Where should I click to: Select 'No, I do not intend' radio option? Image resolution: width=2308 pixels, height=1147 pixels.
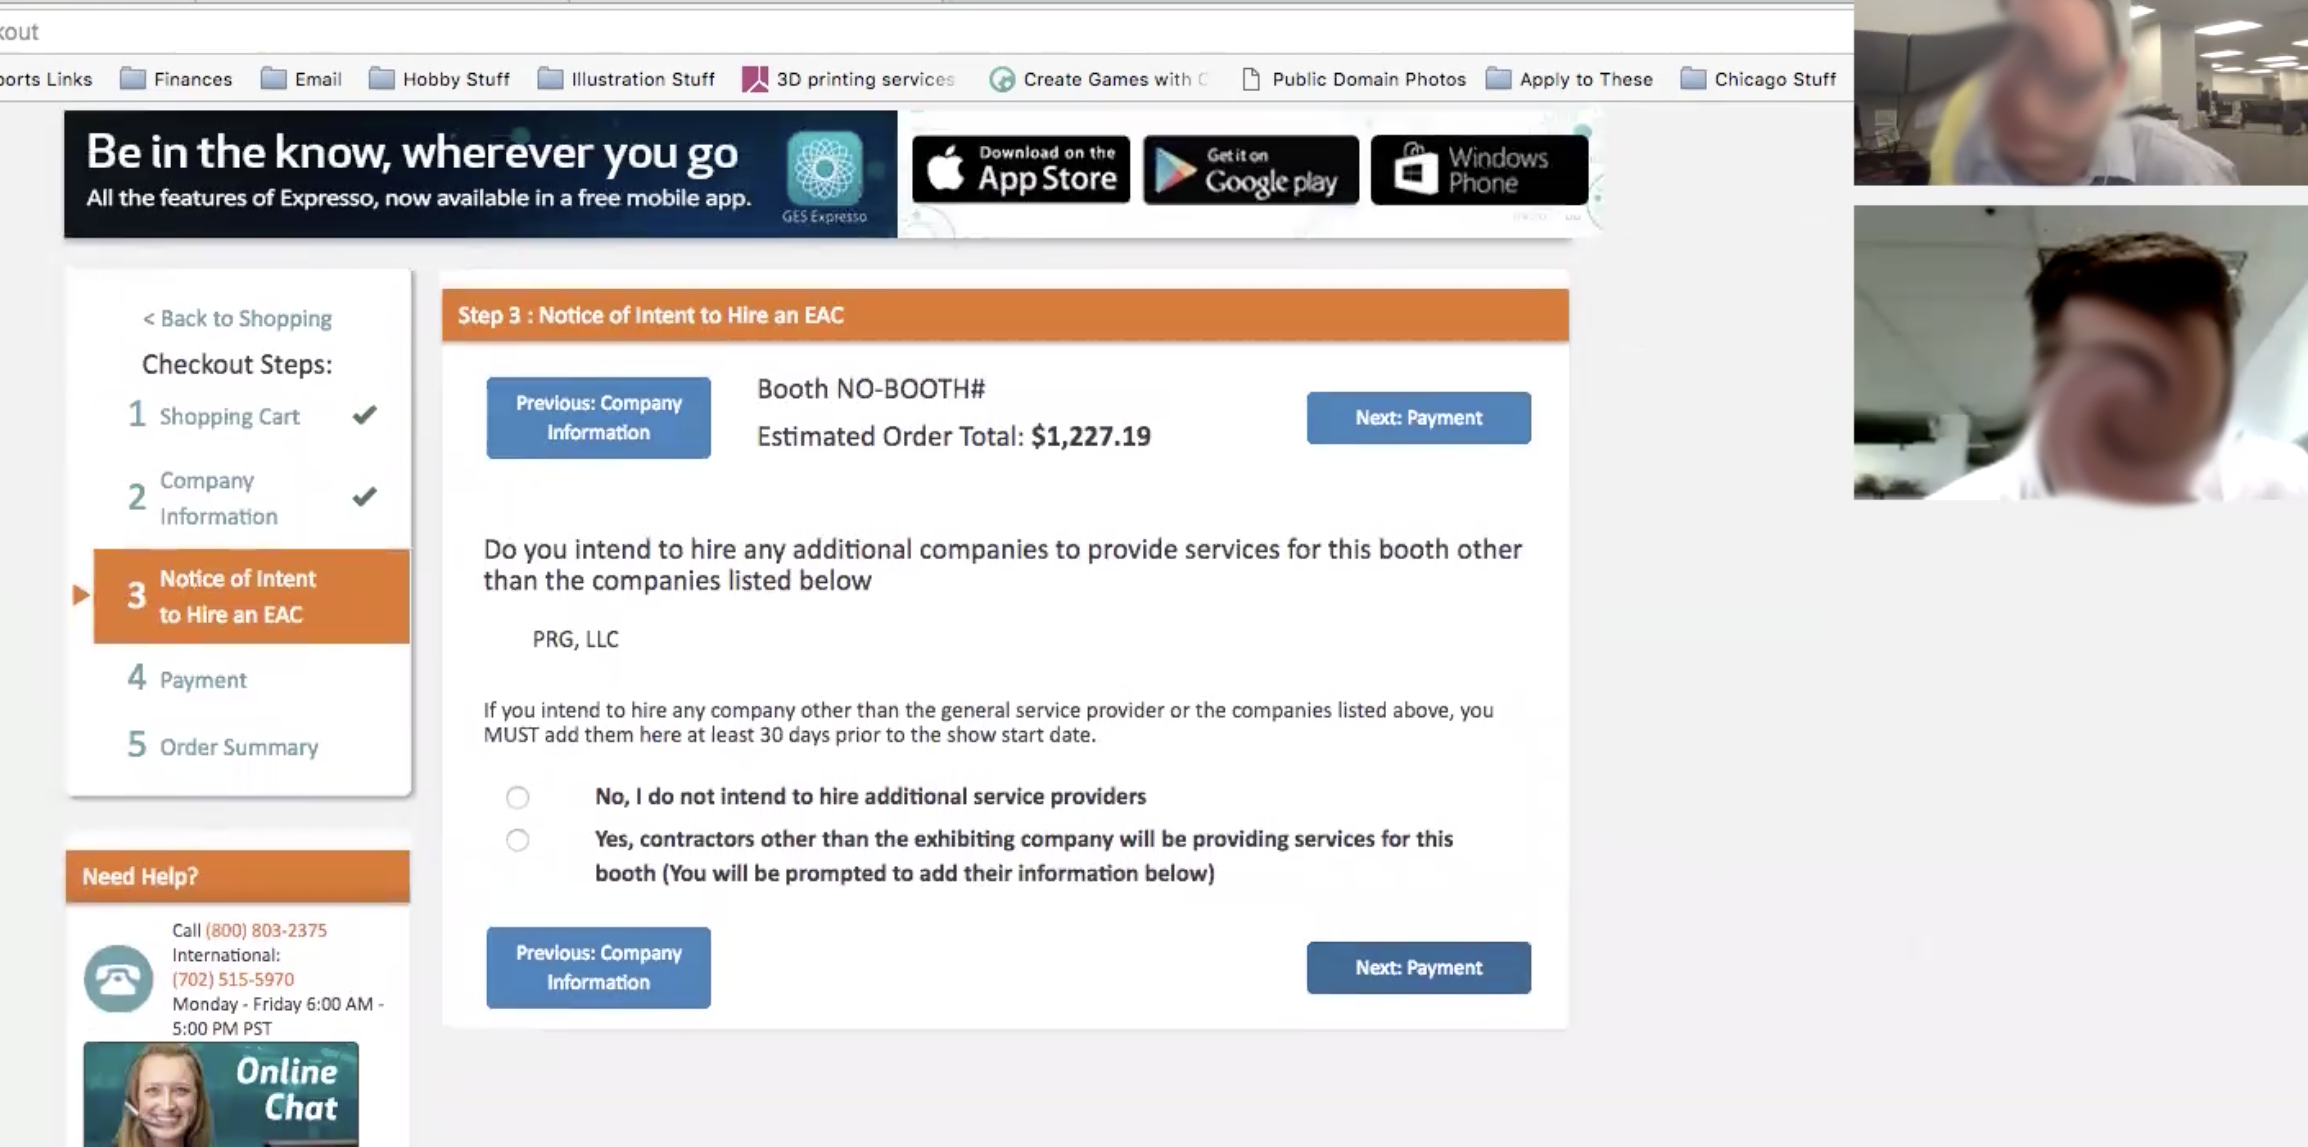(x=517, y=797)
